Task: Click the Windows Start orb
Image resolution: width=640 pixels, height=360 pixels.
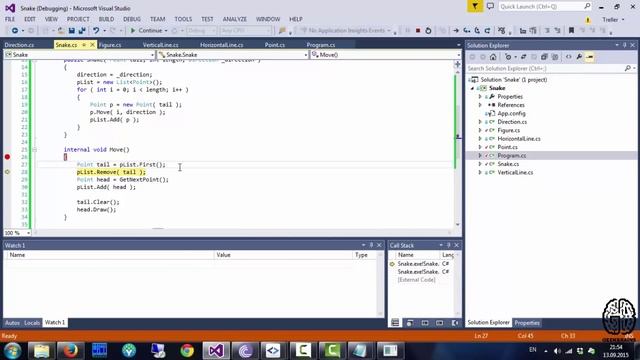Action: point(12,351)
